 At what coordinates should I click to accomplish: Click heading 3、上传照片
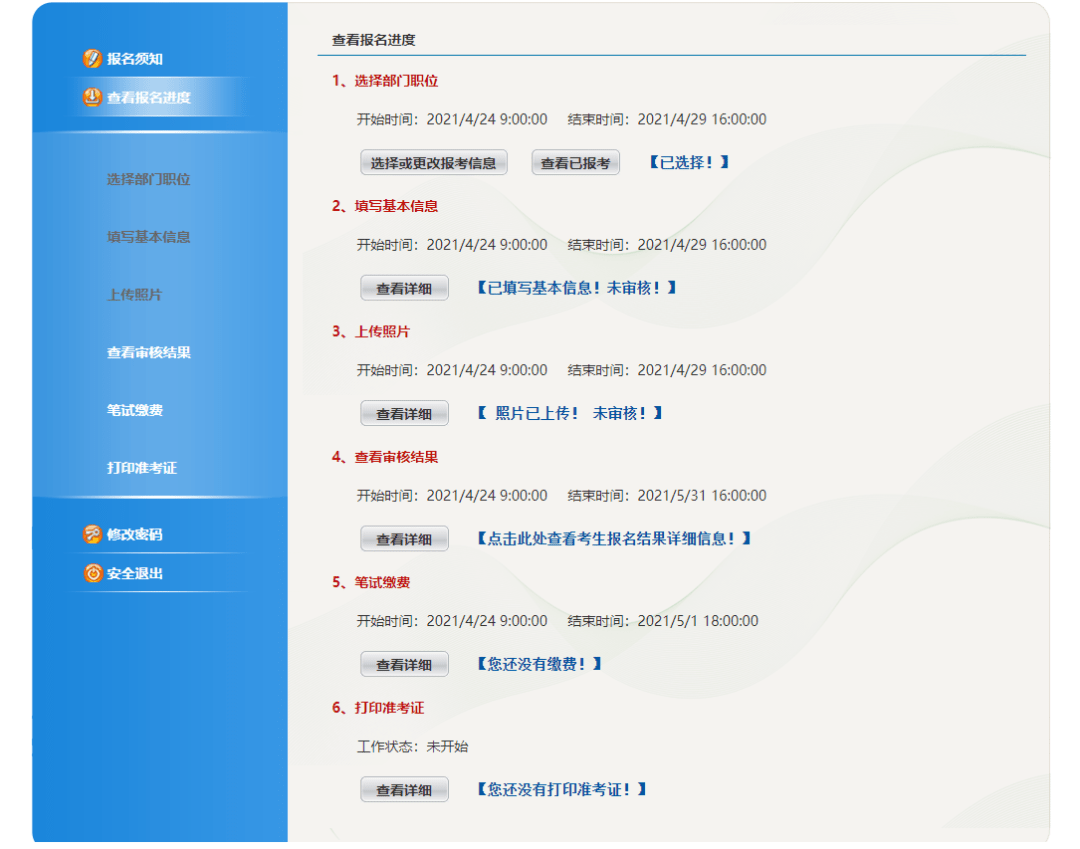tap(371, 332)
